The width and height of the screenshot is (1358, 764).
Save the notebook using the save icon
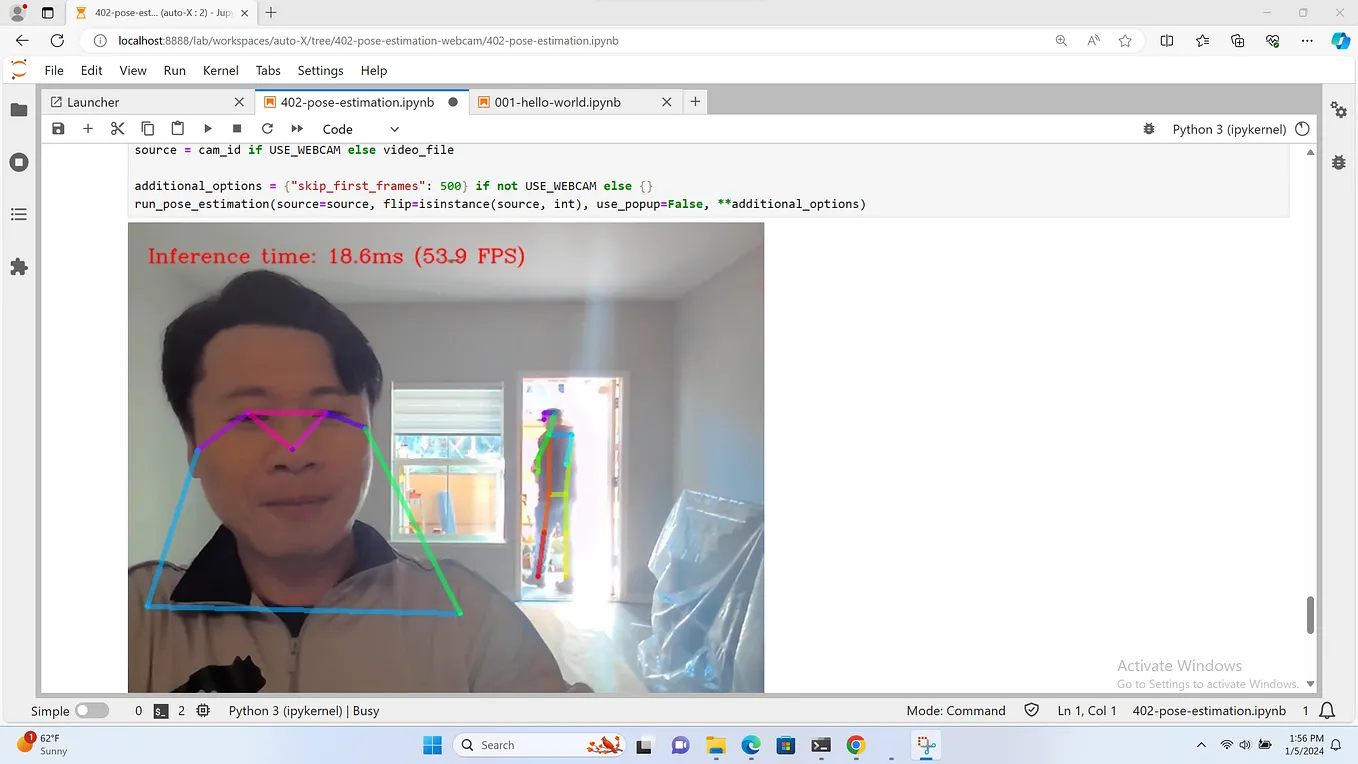pyautogui.click(x=58, y=128)
